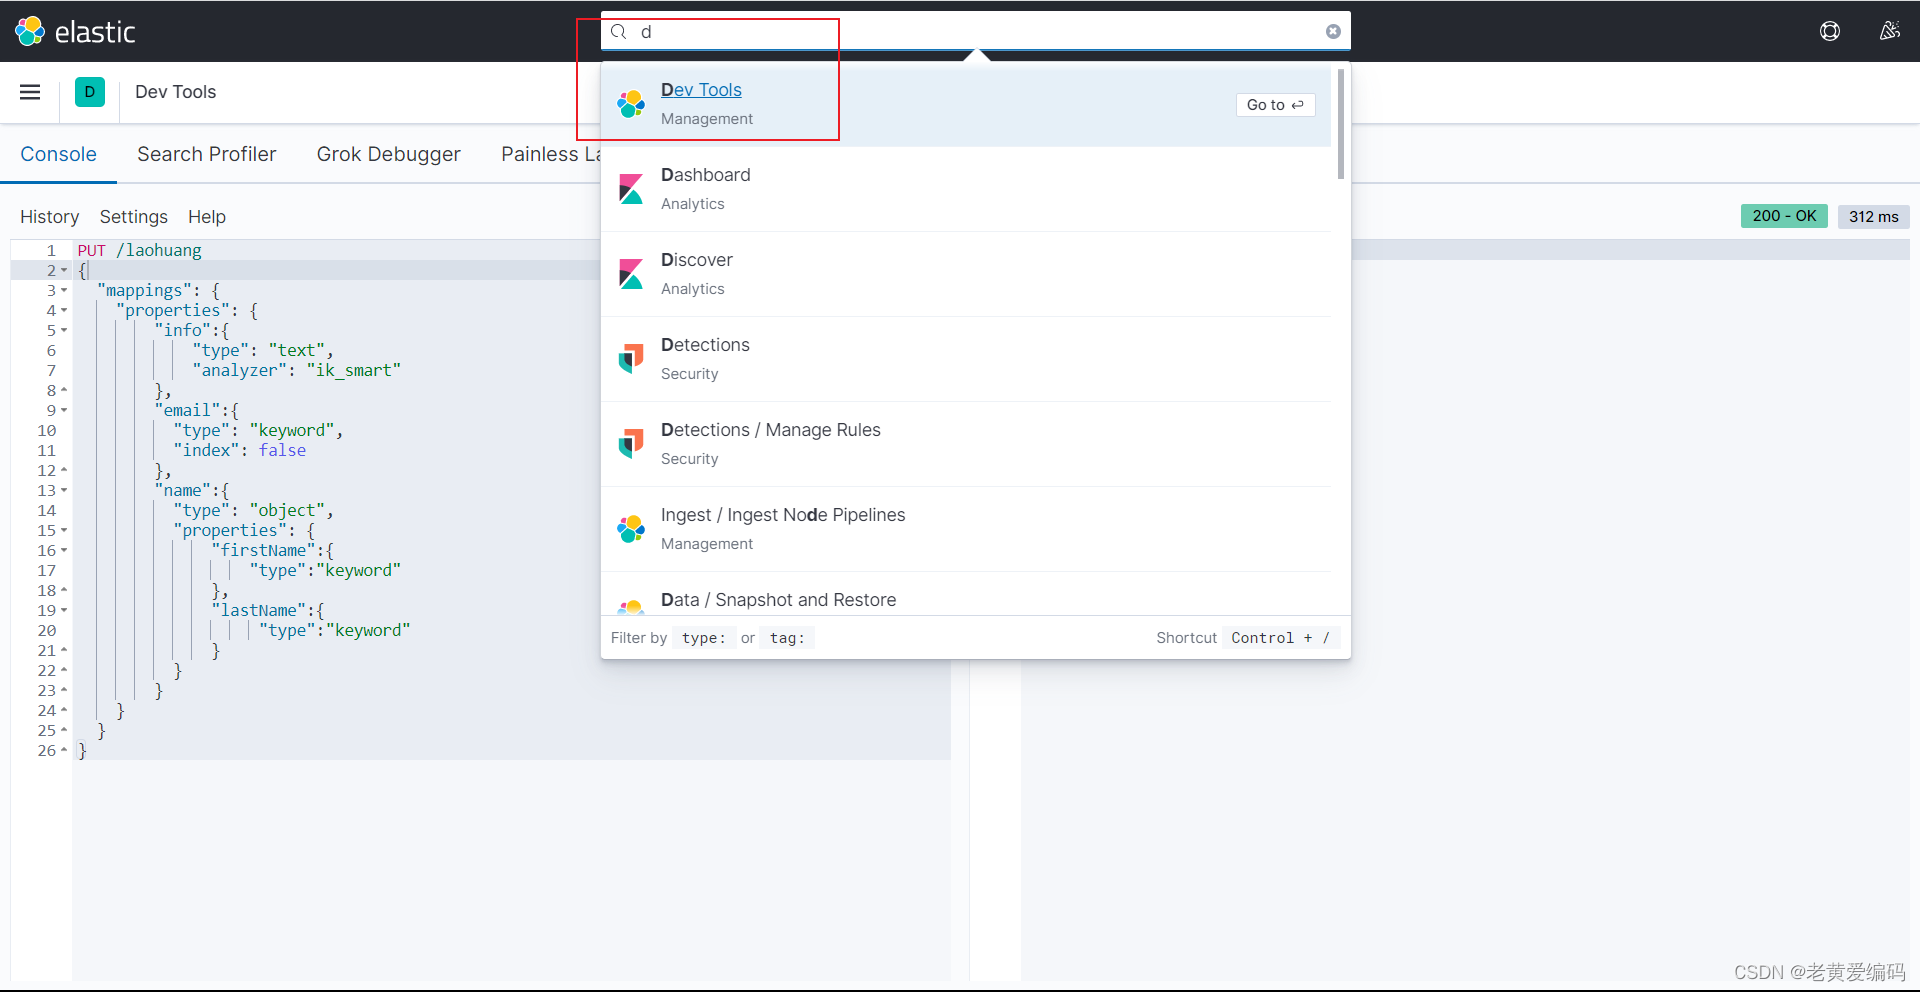Select Data / Snapshot and Restore result

(966, 595)
